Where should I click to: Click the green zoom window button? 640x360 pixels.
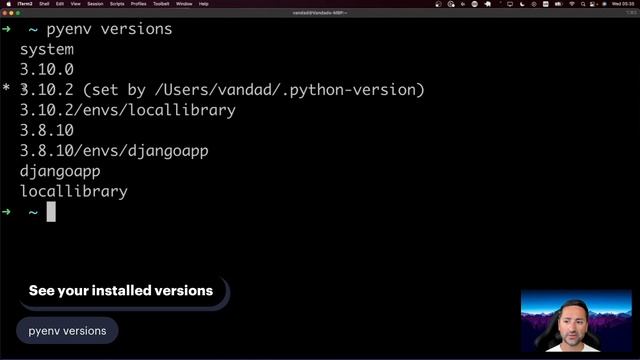[18, 13]
